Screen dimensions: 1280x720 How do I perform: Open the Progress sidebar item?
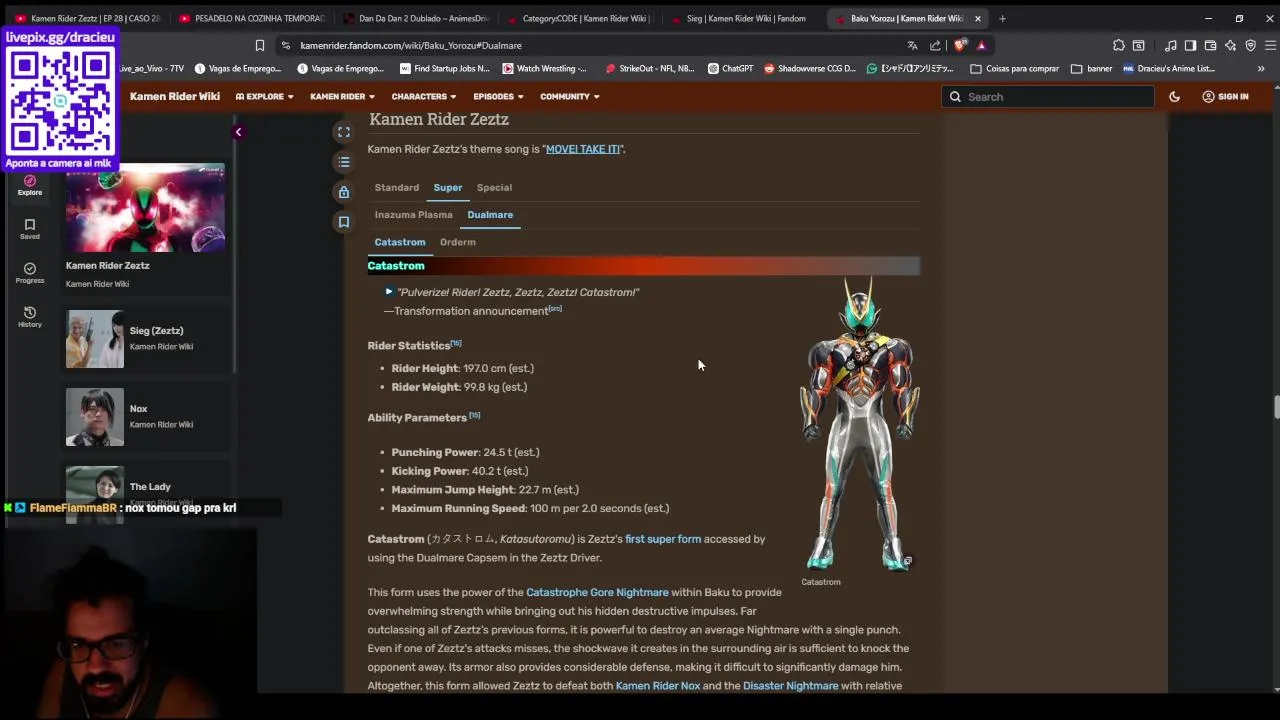30,273
